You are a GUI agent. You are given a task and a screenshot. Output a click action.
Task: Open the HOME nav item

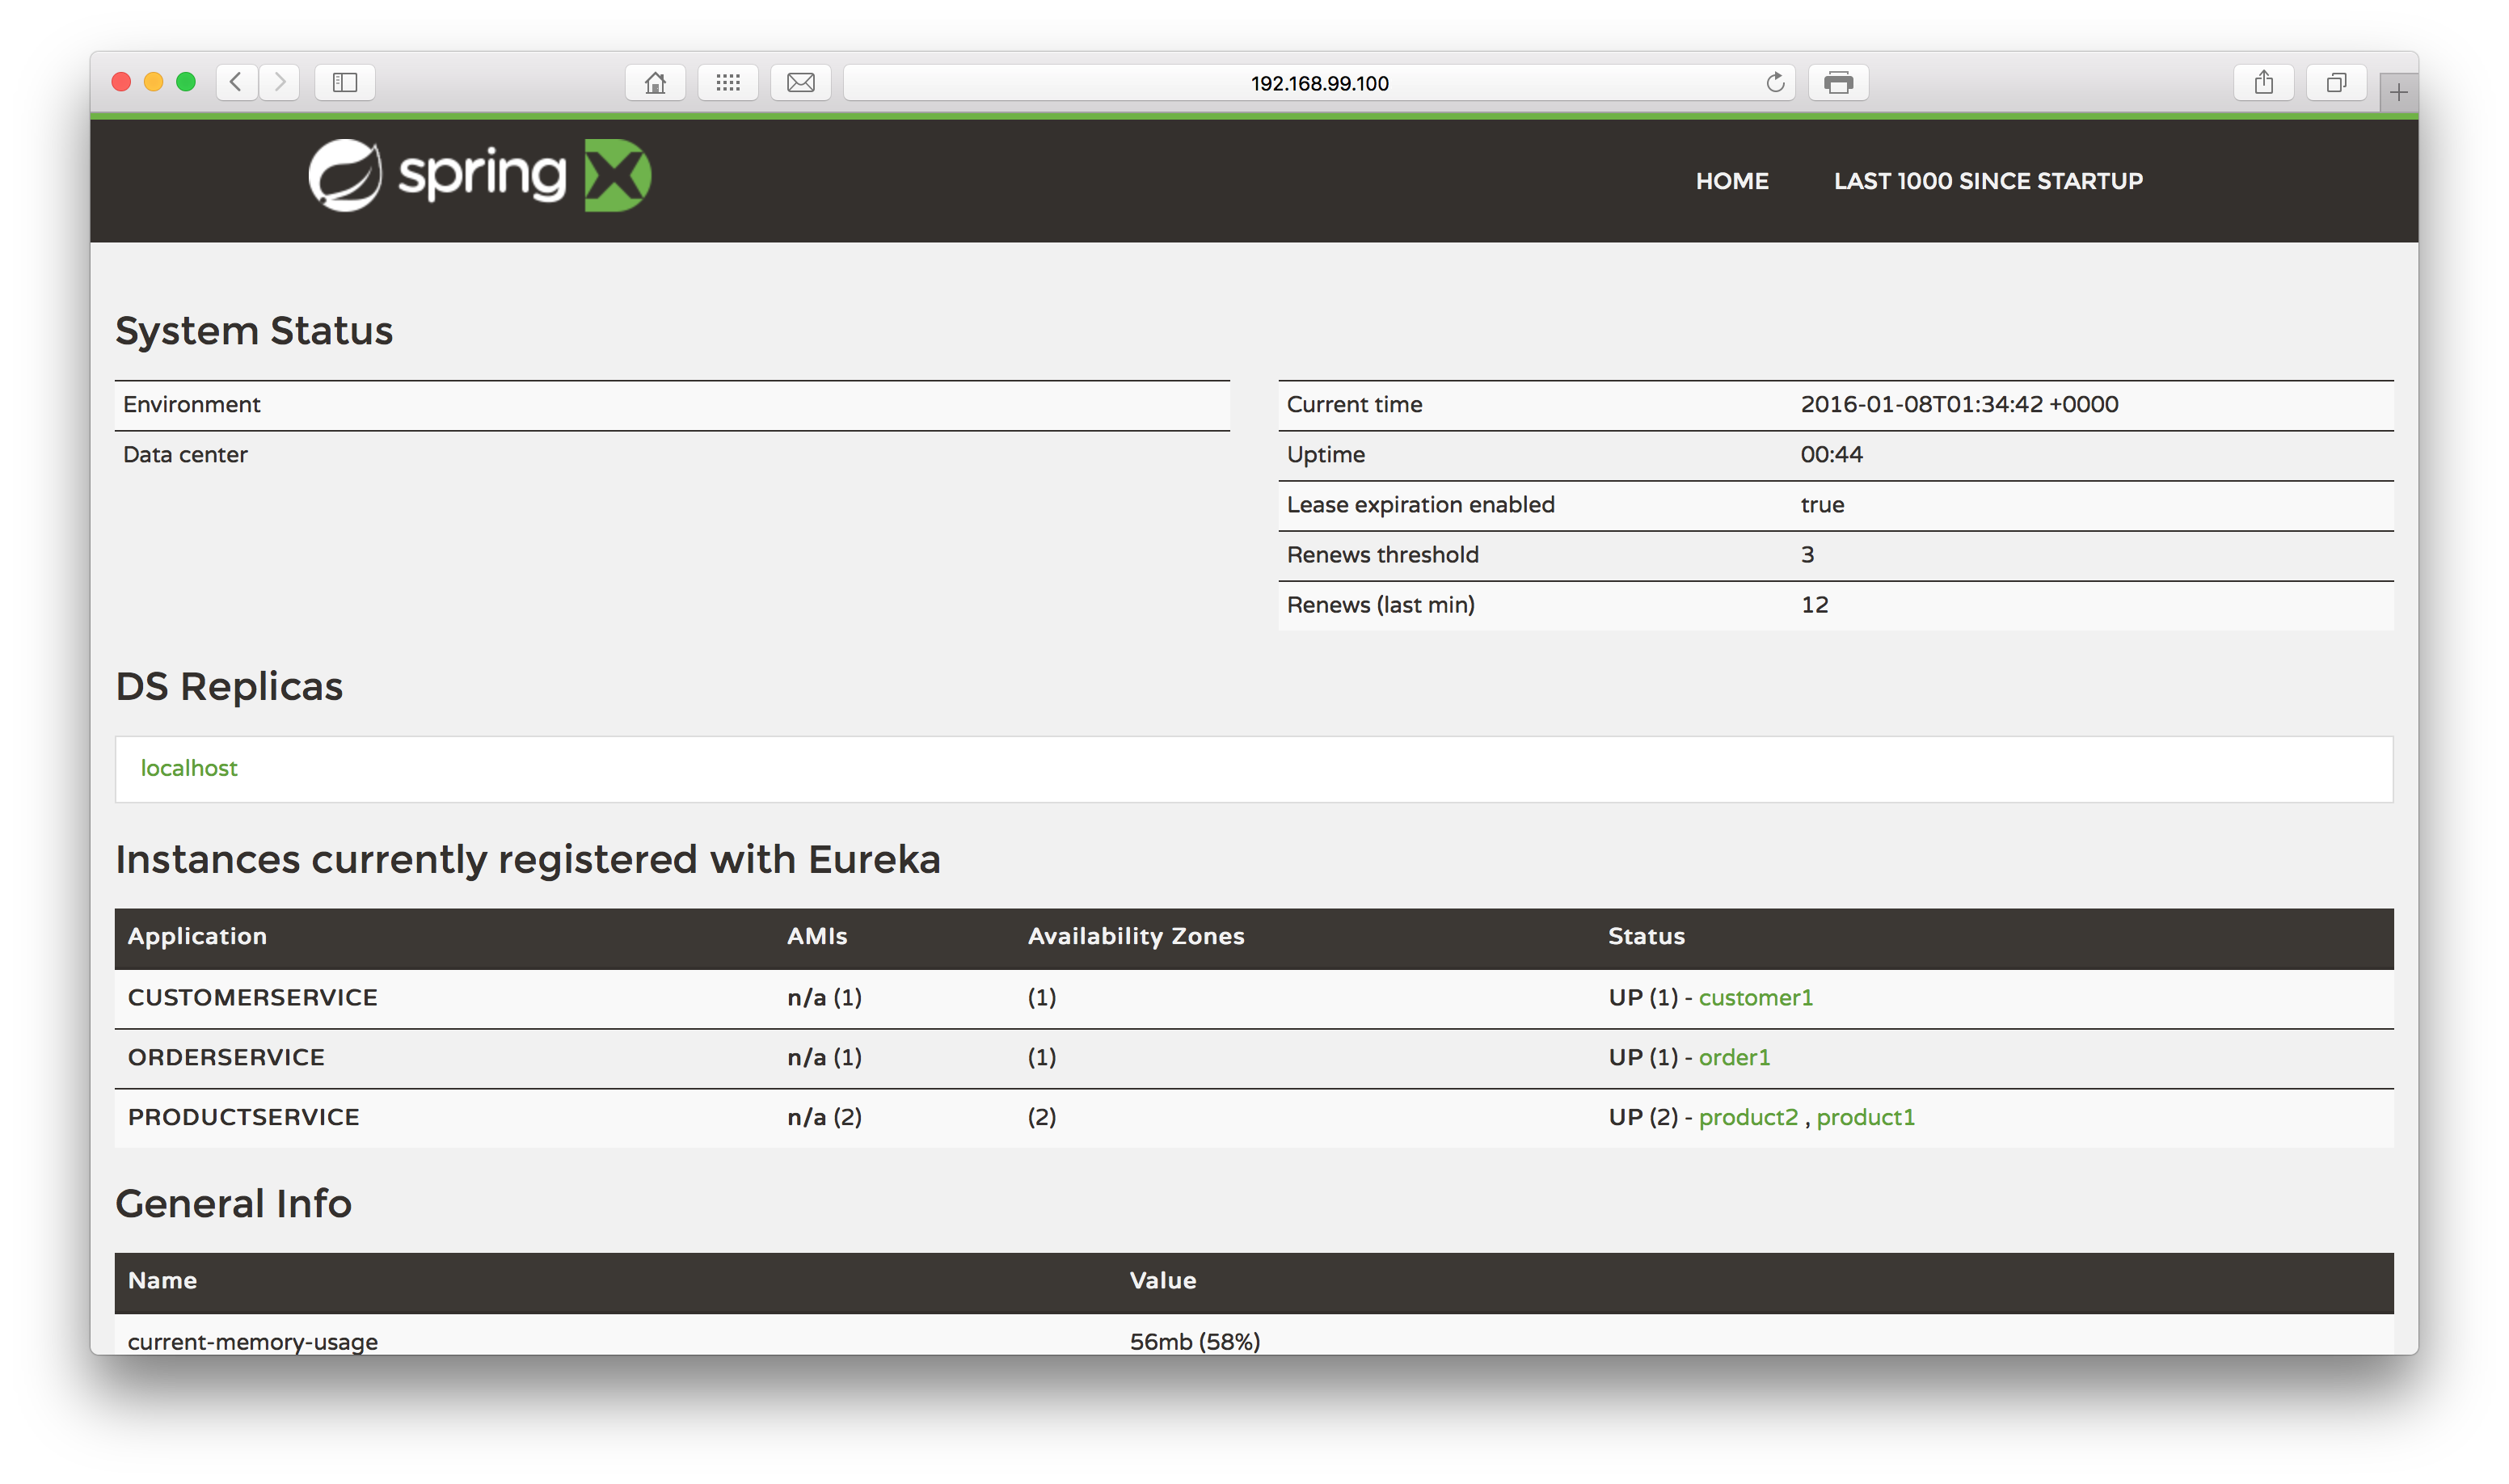coord(1732,181)
